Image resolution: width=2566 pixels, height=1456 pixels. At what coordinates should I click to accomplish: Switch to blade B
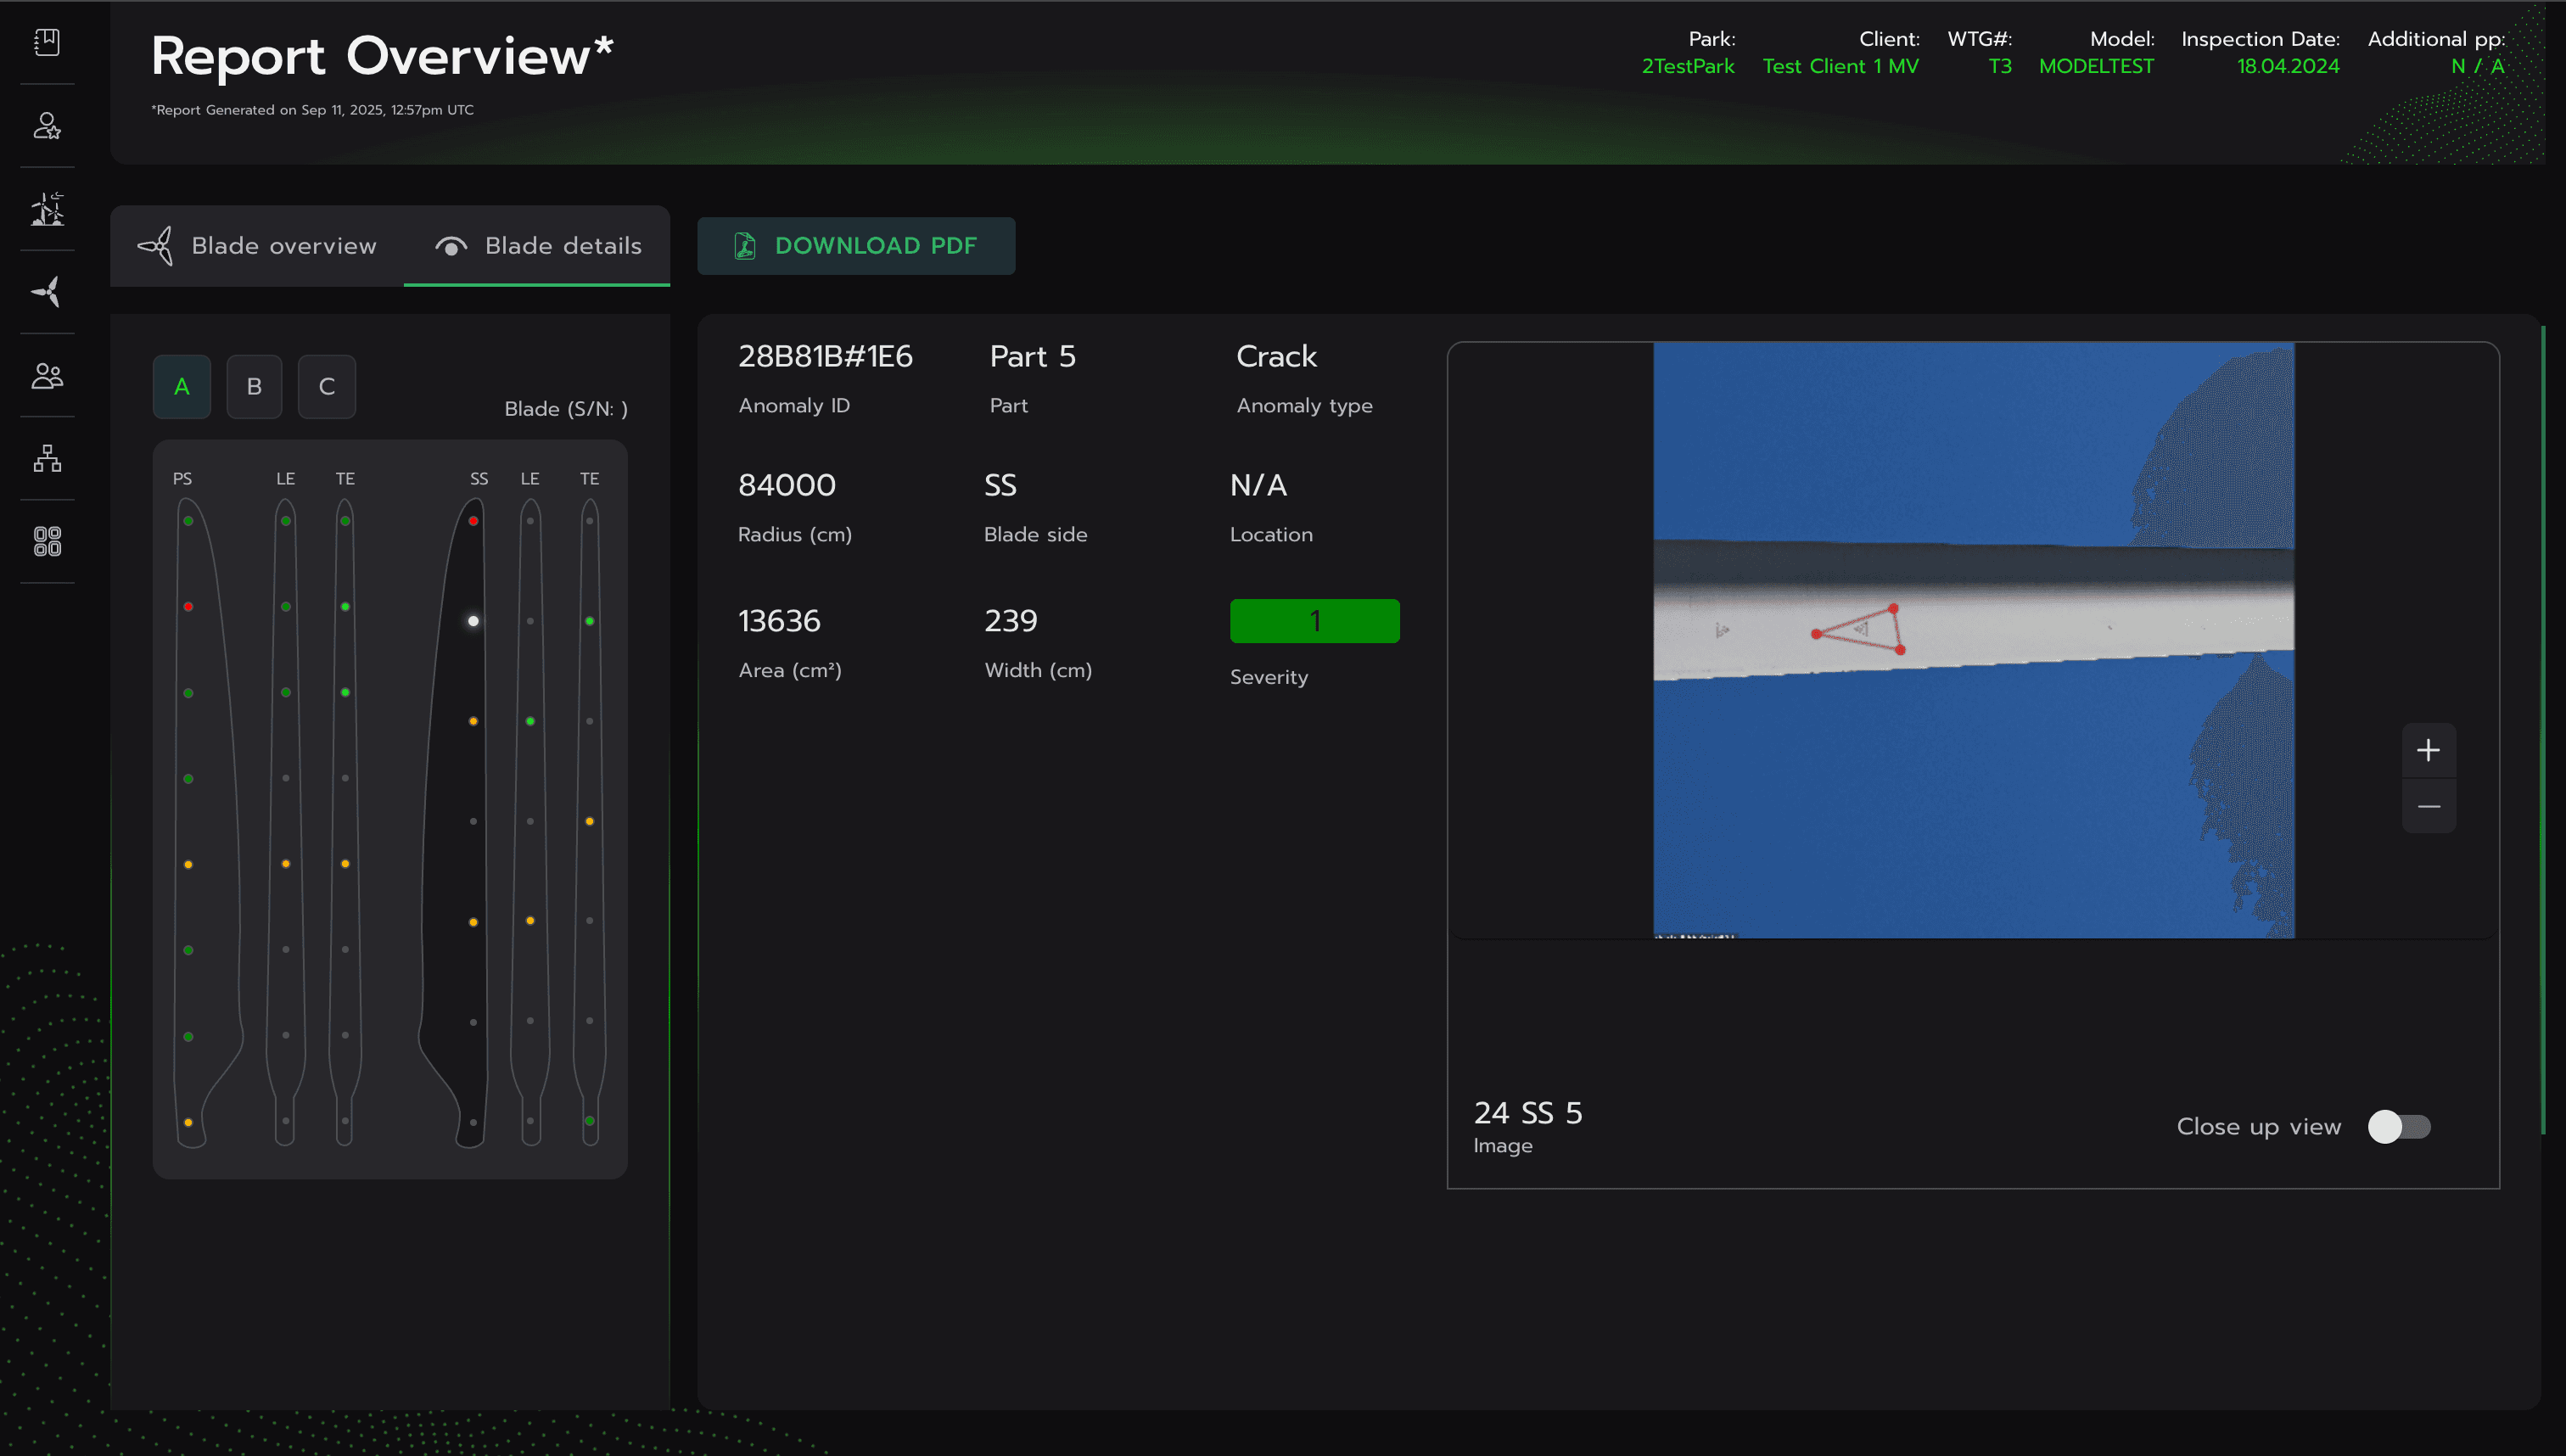coord(254,386)
